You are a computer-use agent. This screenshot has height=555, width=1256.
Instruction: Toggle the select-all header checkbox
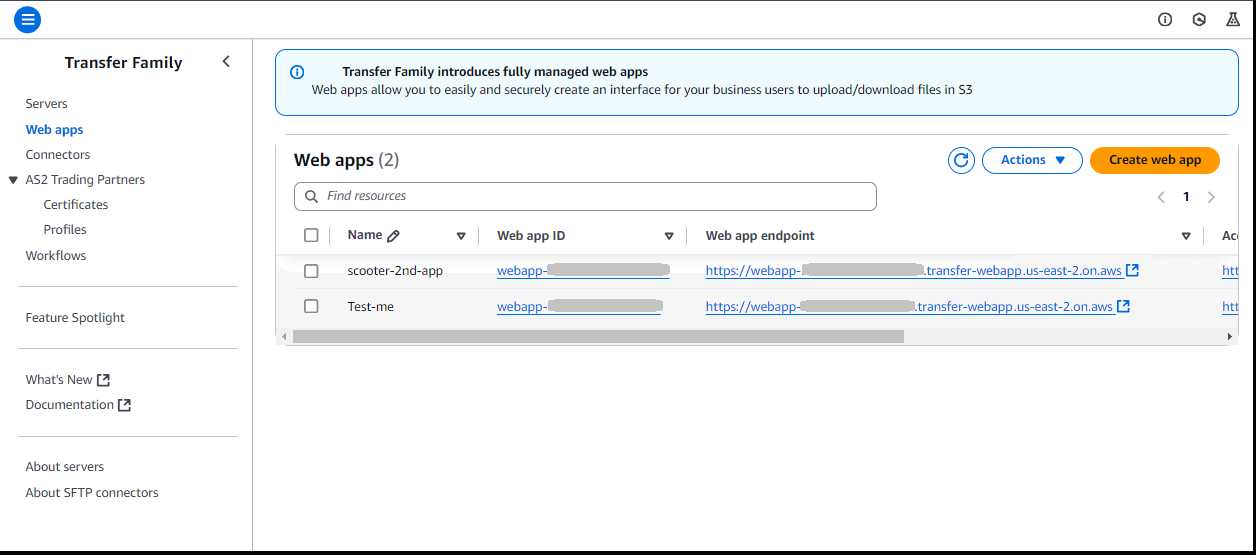tap(311, 235)
